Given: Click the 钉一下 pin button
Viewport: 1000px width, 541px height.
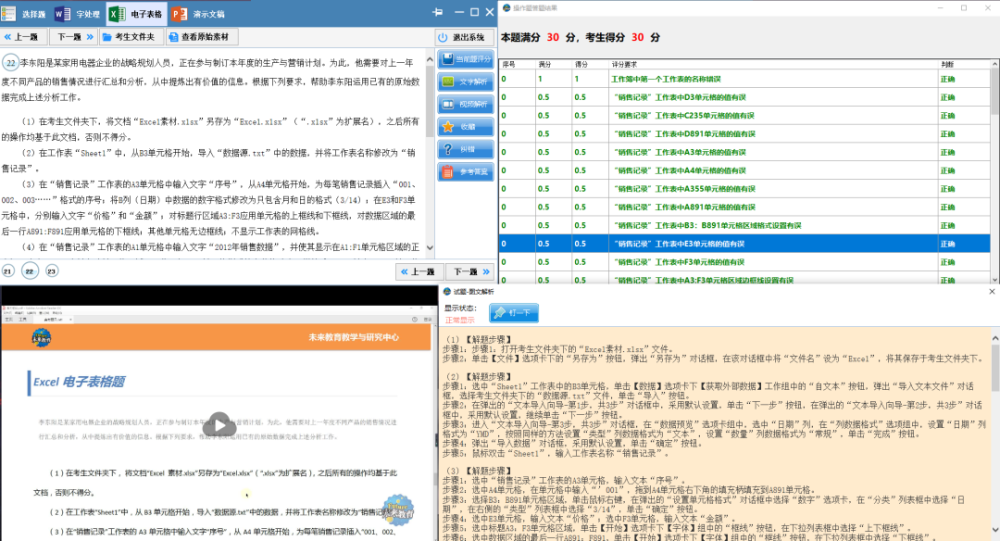Looking at the screenshot, I should pyautogui.click(x=514, y=313).
